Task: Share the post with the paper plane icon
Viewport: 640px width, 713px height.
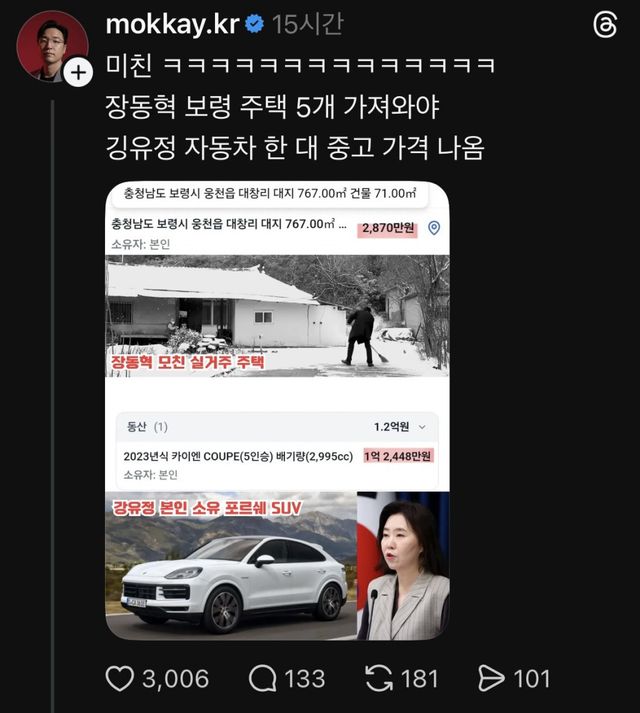Action: [492, 678]
